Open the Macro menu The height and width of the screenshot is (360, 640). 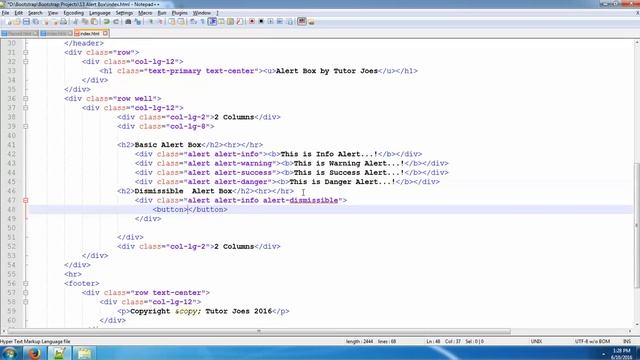click(145, 13)
